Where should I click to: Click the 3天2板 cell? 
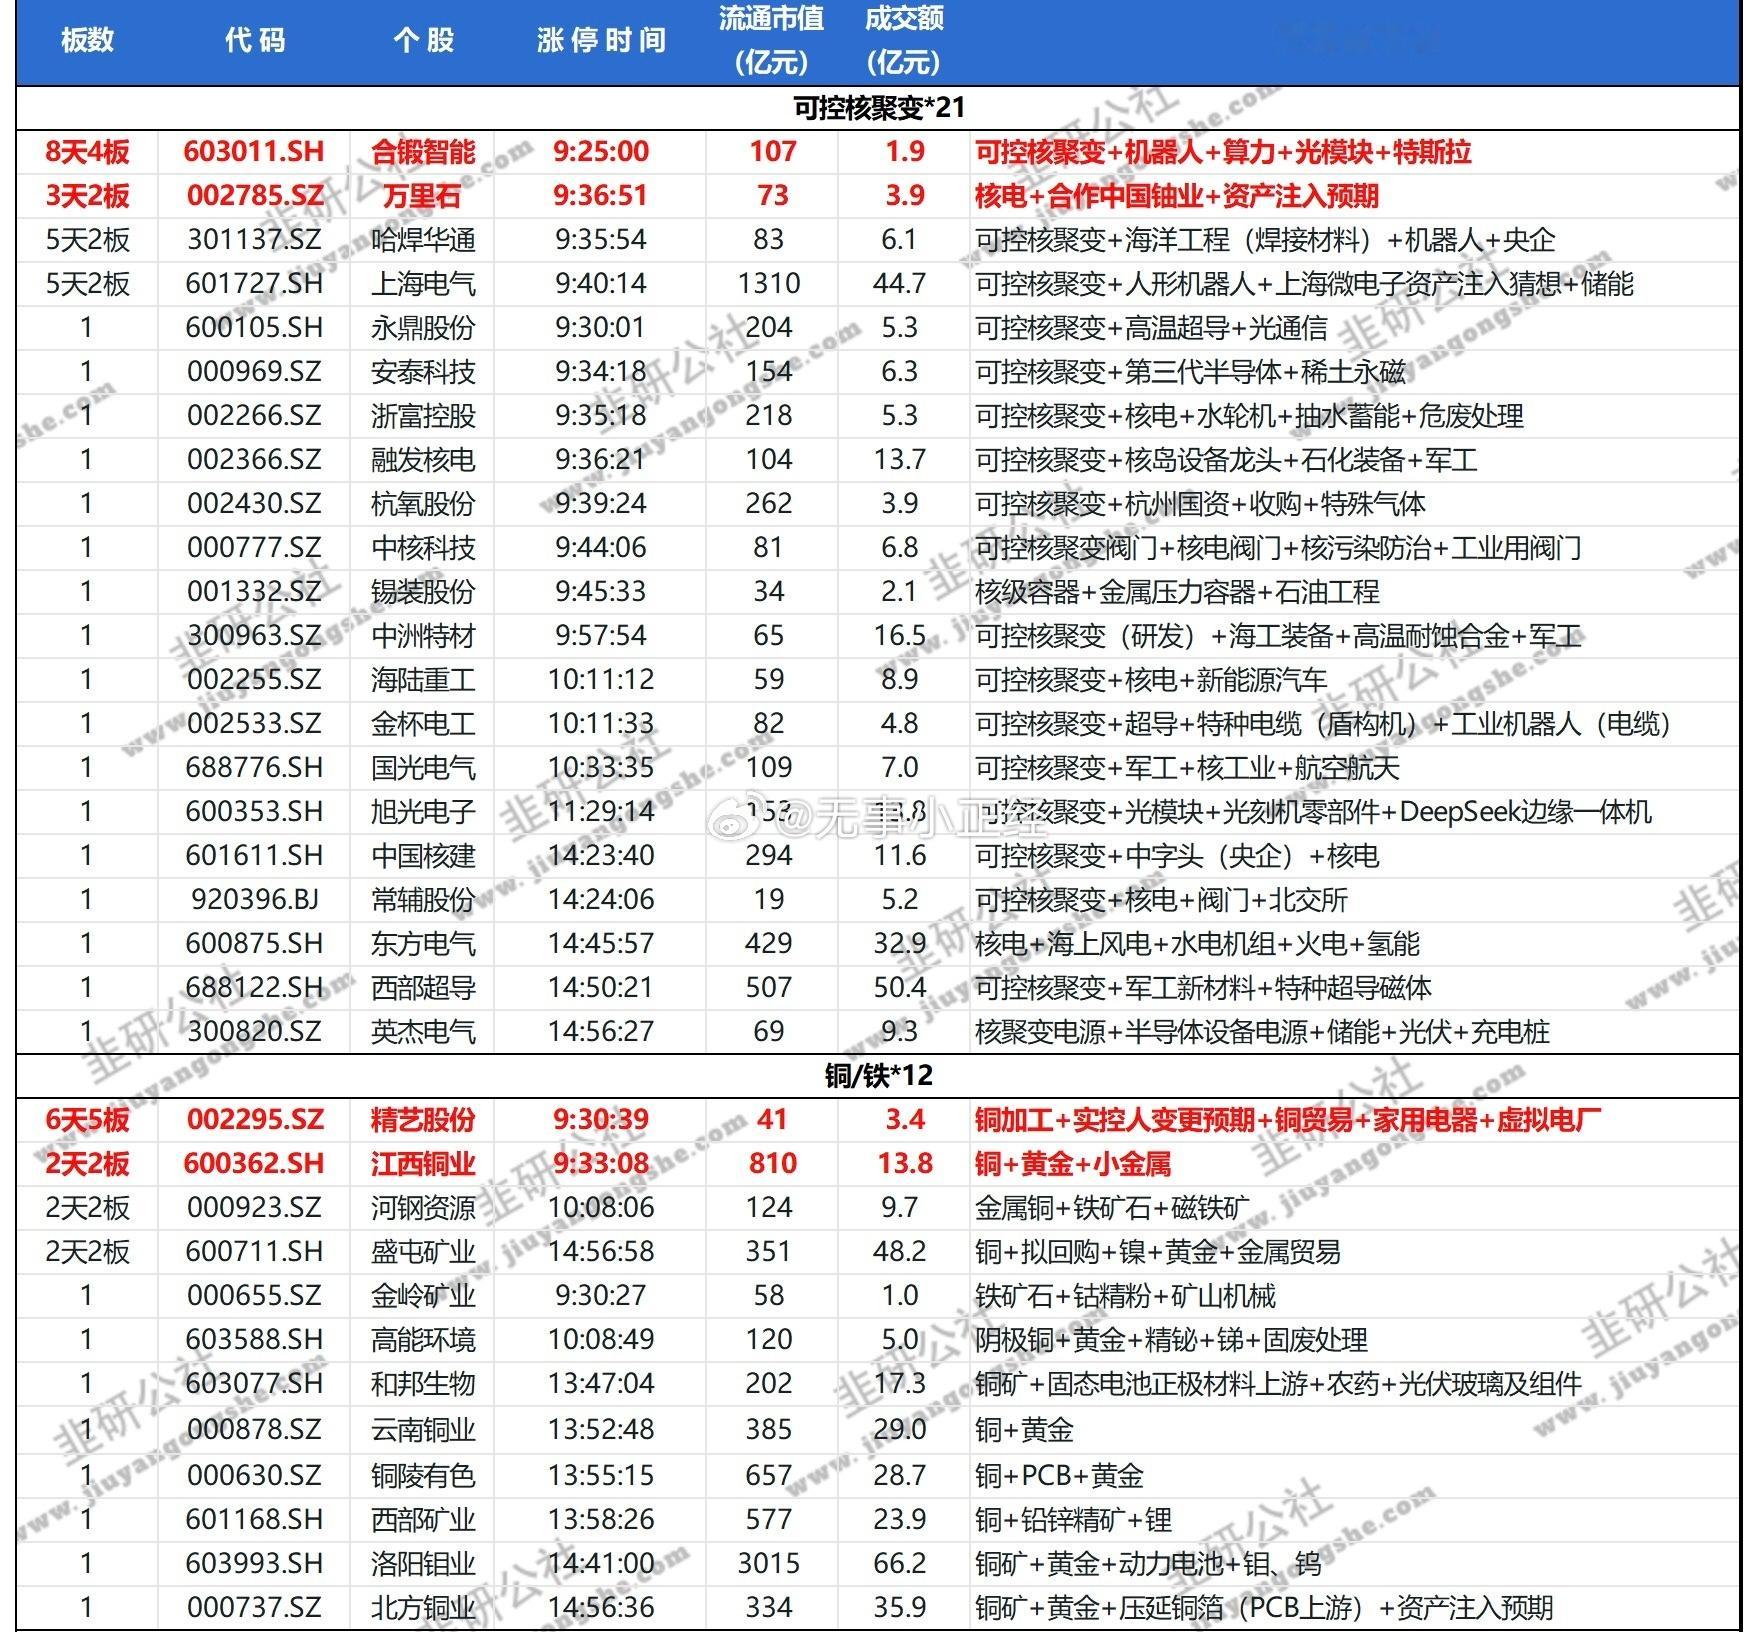(x=87, y=195)
